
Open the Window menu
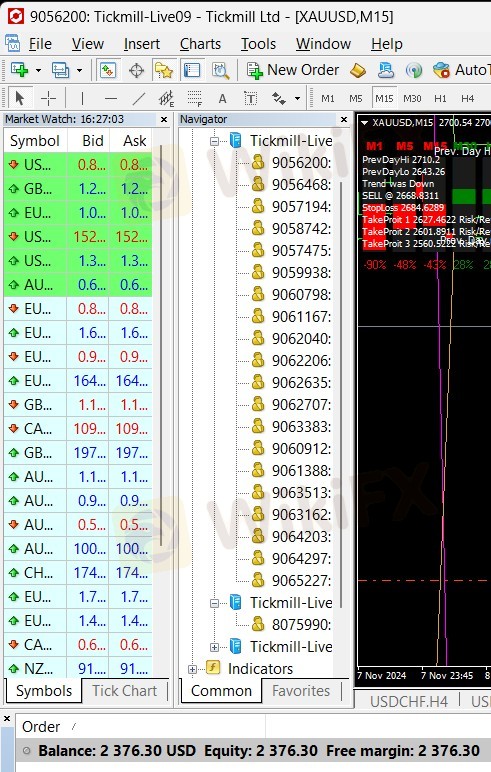pos(323,44)
